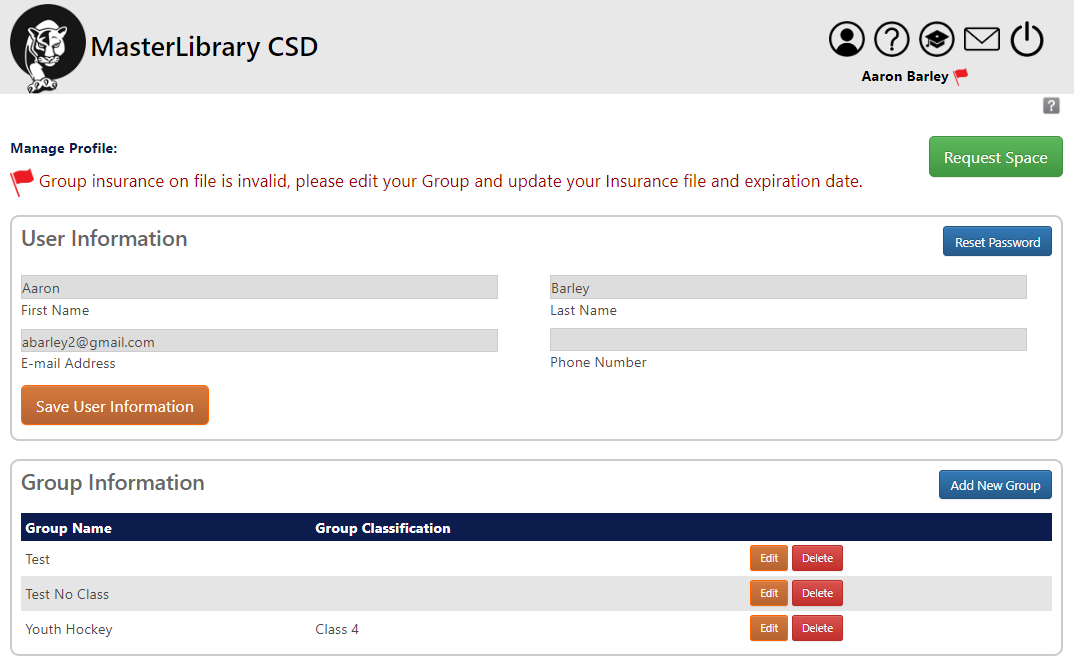1074x666 pixels.
Task: Click the User Information heading
Action: 104,238
